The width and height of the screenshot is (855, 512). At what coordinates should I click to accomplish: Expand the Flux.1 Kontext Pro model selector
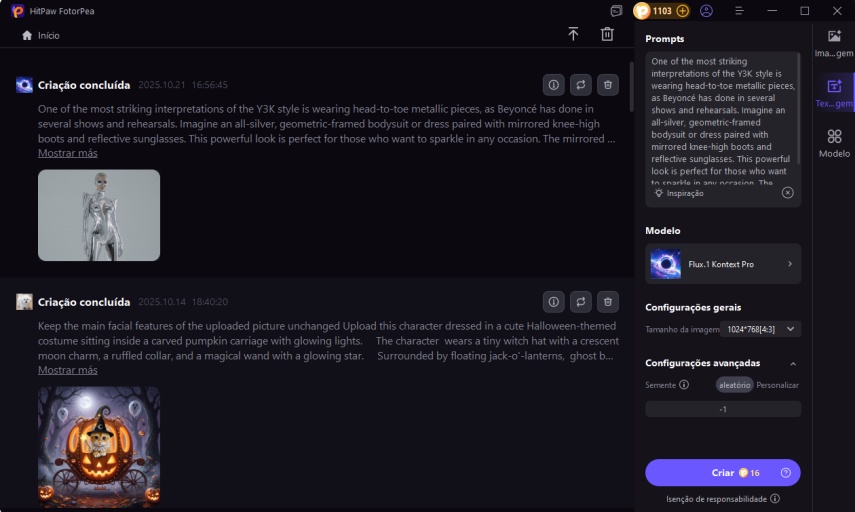pyautogui.click(x=723, y=264)
